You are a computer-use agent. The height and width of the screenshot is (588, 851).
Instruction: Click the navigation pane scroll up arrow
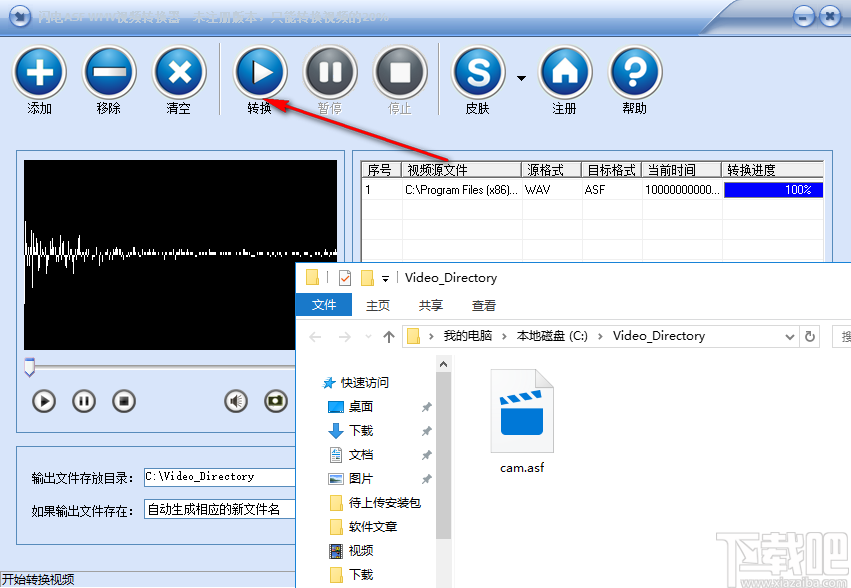(443, 364)
